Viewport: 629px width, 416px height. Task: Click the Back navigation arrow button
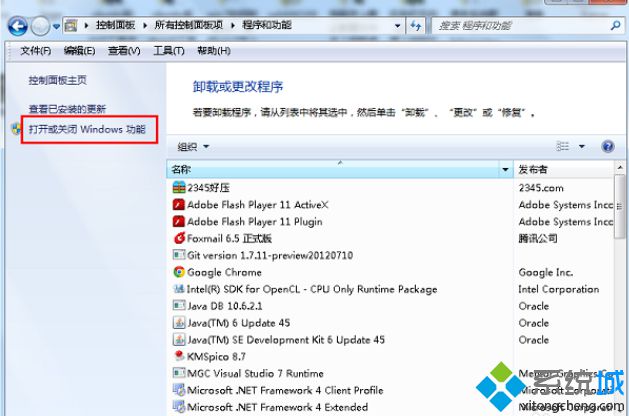tap(18, 26)
